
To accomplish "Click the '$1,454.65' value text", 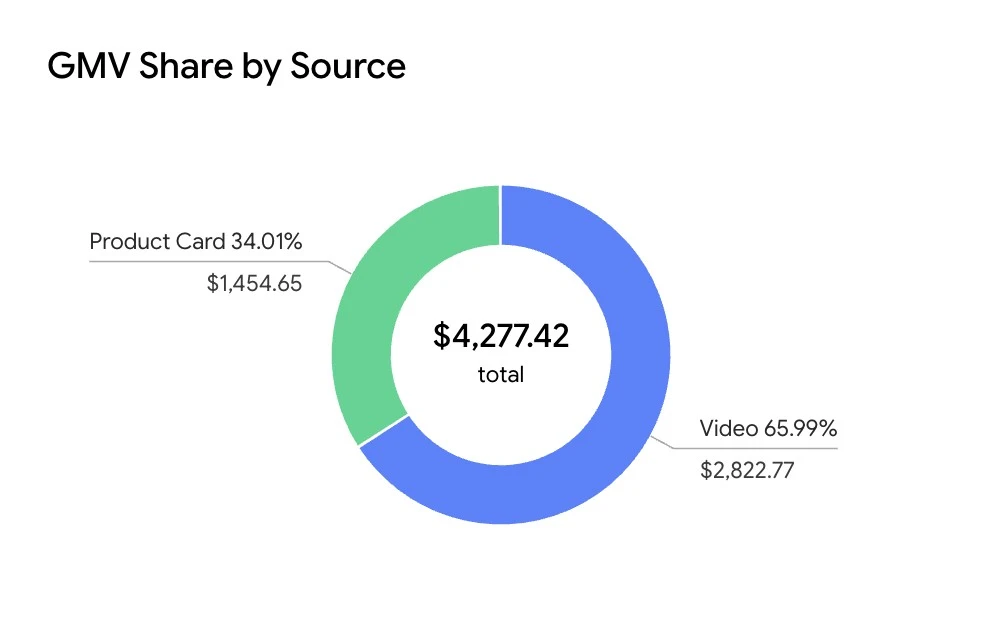I will [254, 283].
